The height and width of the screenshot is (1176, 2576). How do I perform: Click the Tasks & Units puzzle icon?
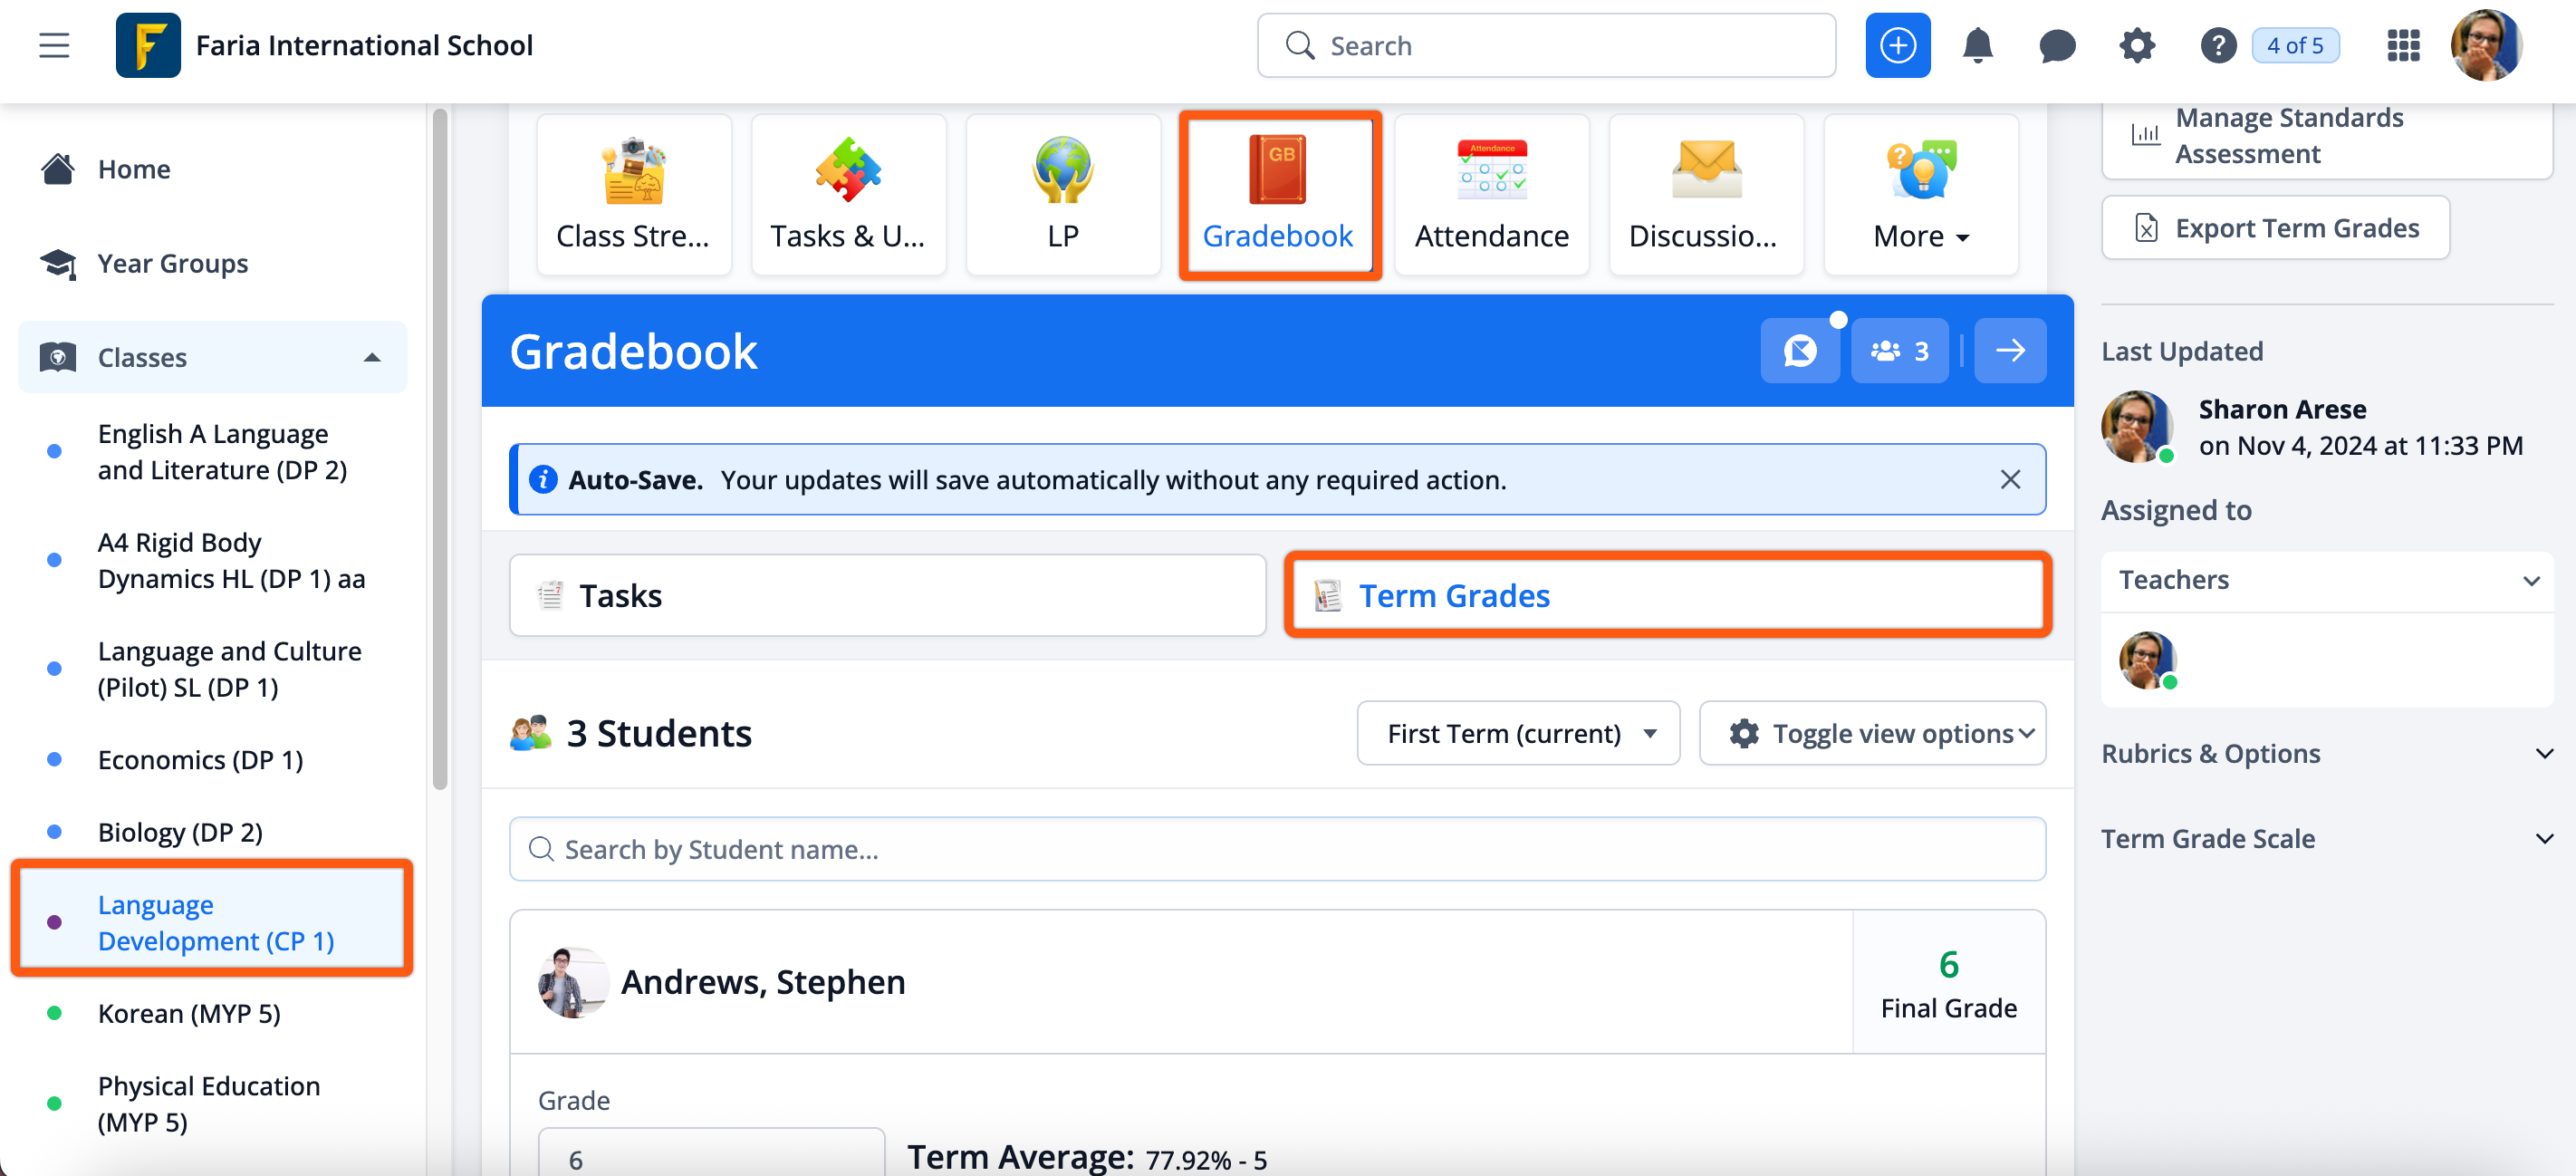pos(847,170)
